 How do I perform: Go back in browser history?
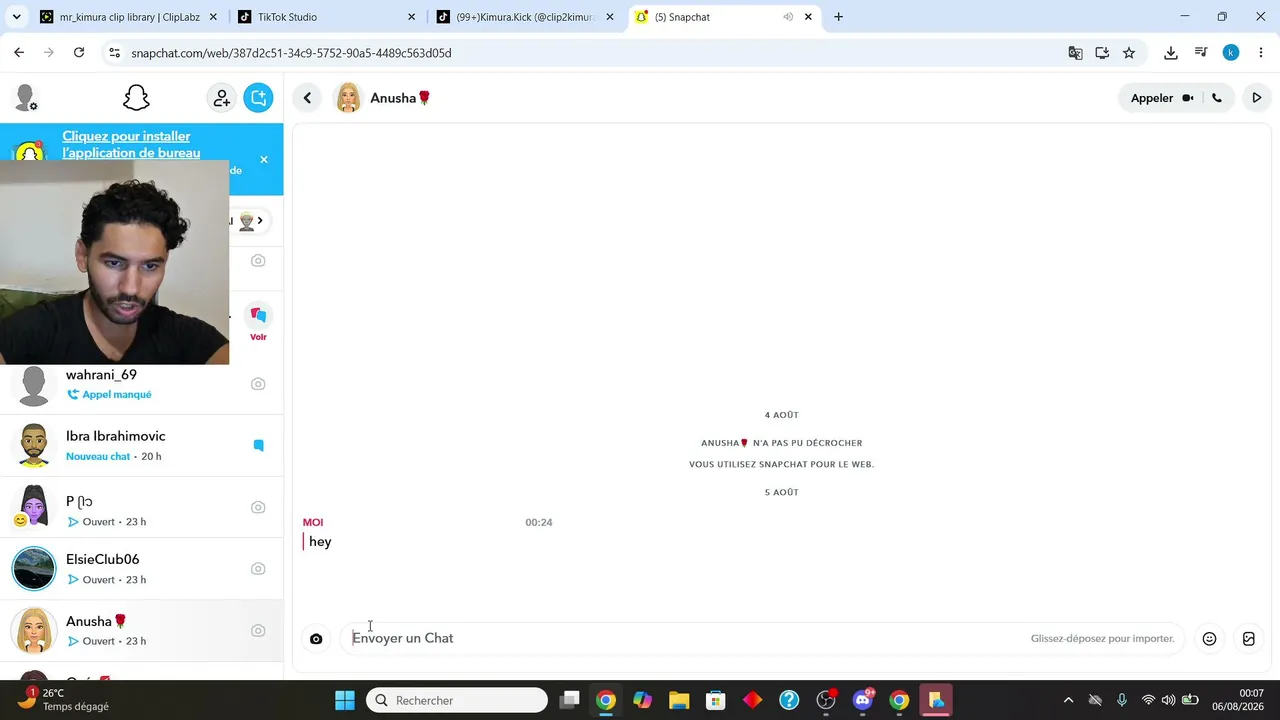pyautogui.click(x=19, y=53)
